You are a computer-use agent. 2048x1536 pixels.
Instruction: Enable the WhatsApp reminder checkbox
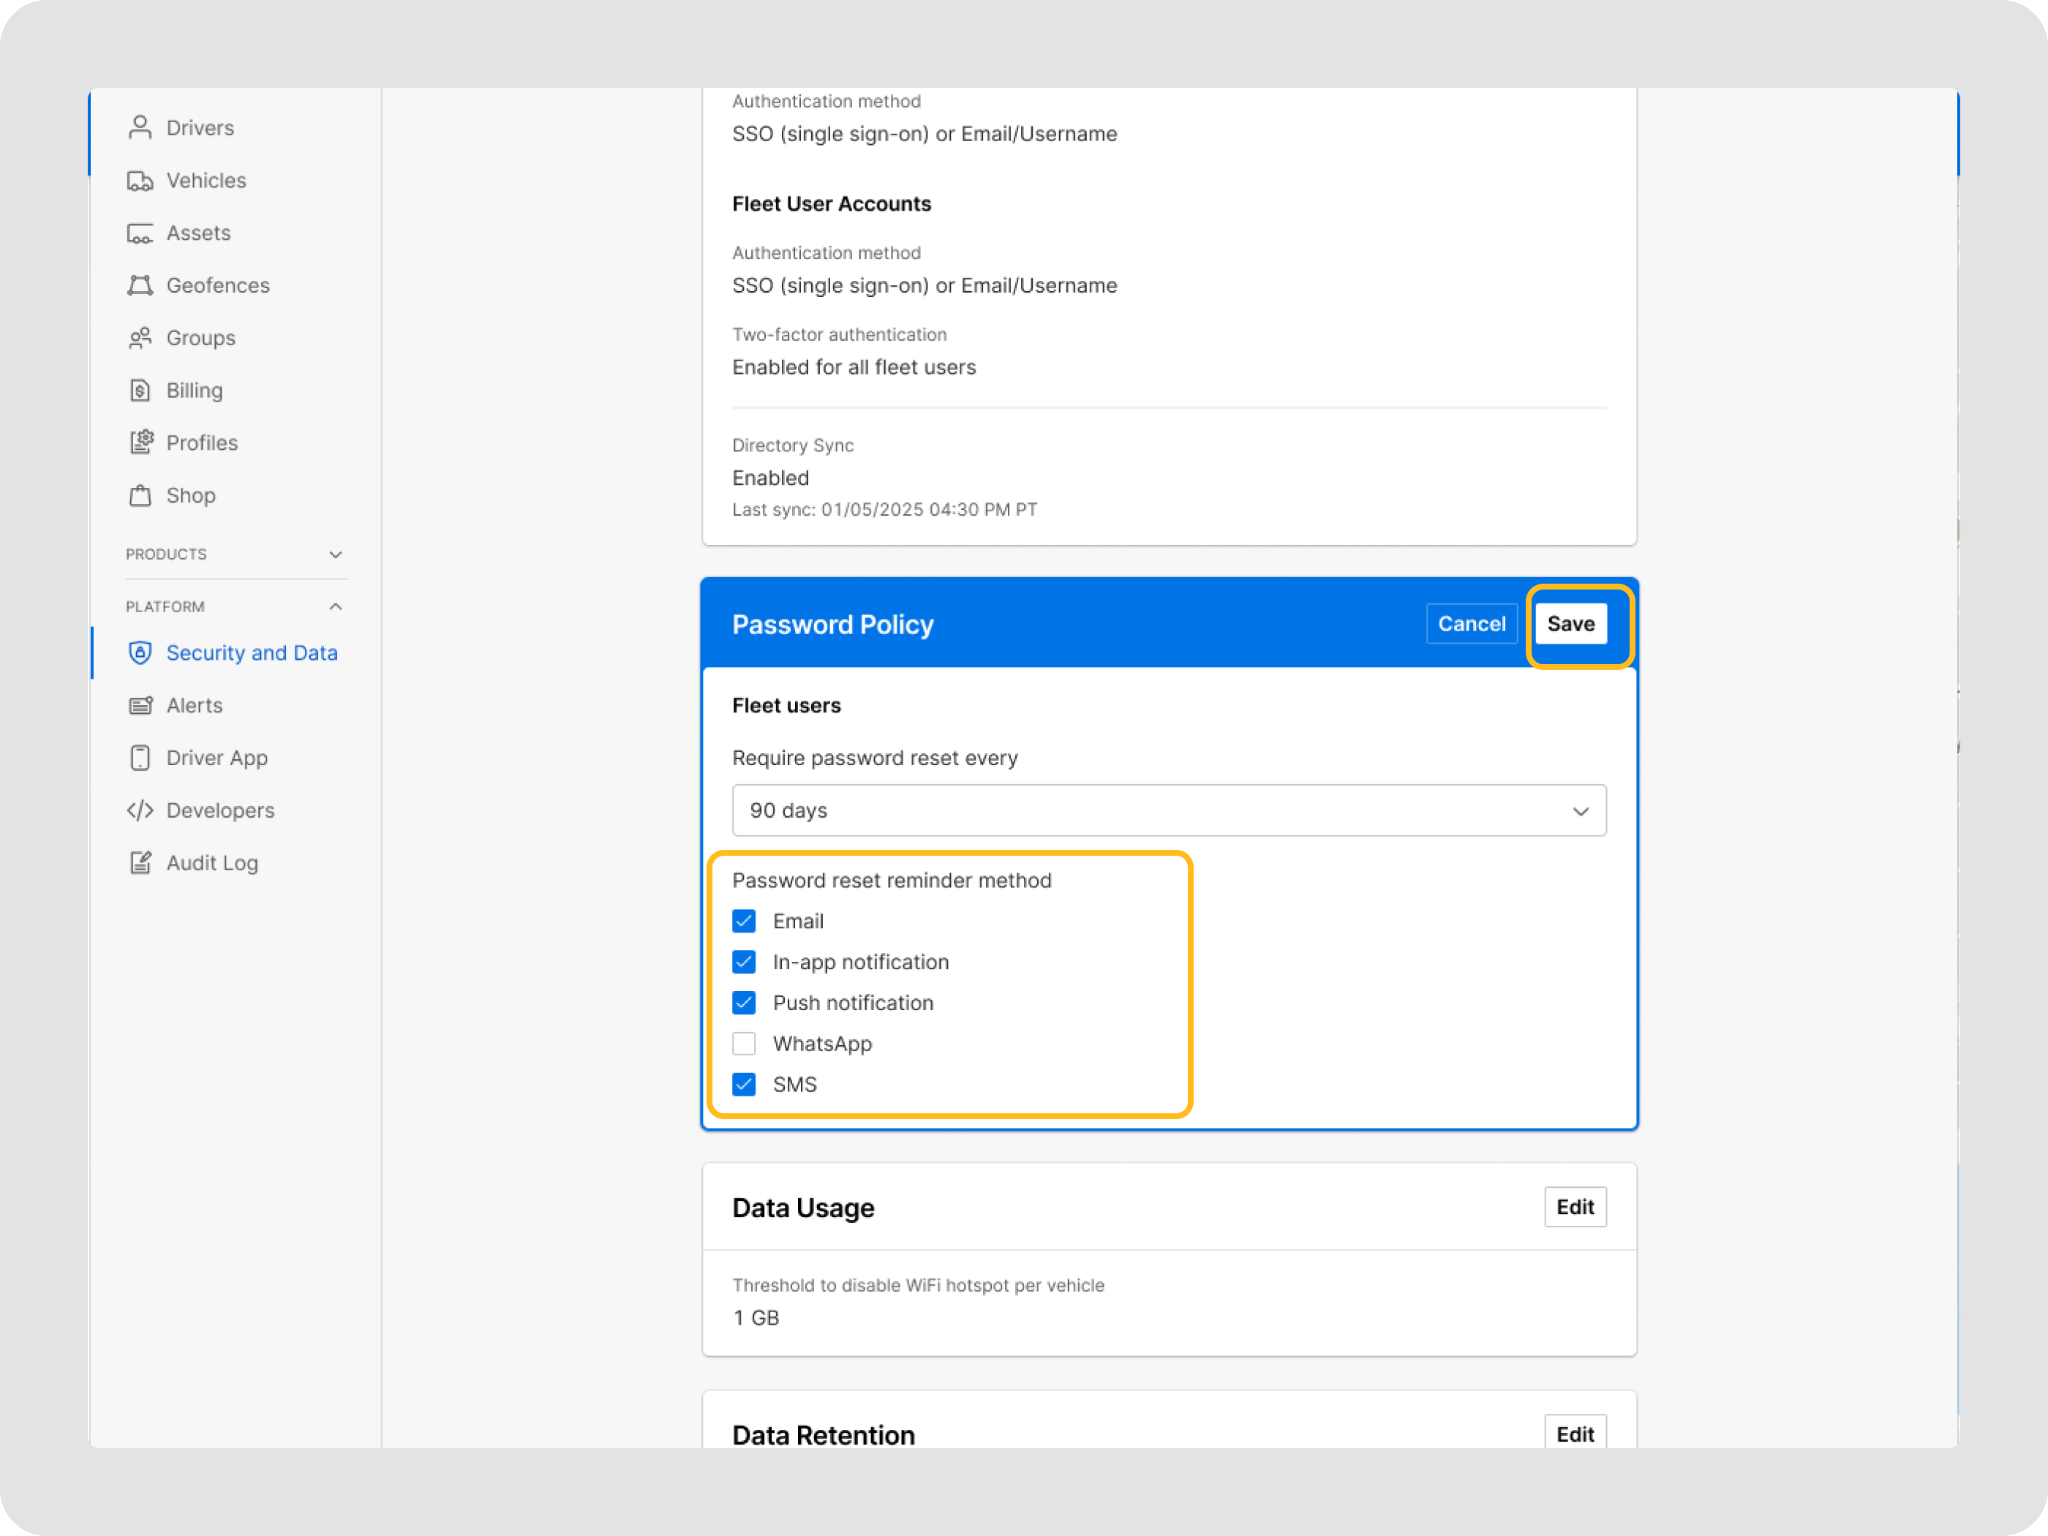(744, 1043)
